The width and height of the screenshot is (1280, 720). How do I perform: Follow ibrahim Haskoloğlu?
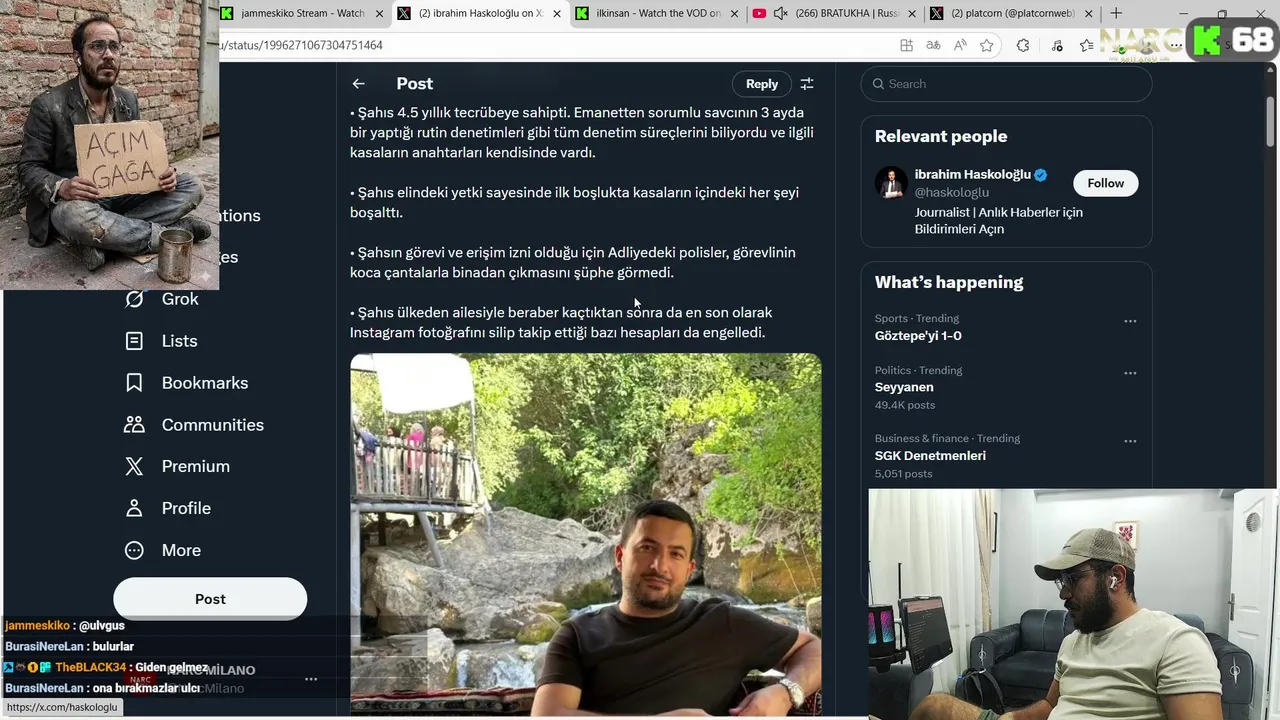pos(1106,183)
